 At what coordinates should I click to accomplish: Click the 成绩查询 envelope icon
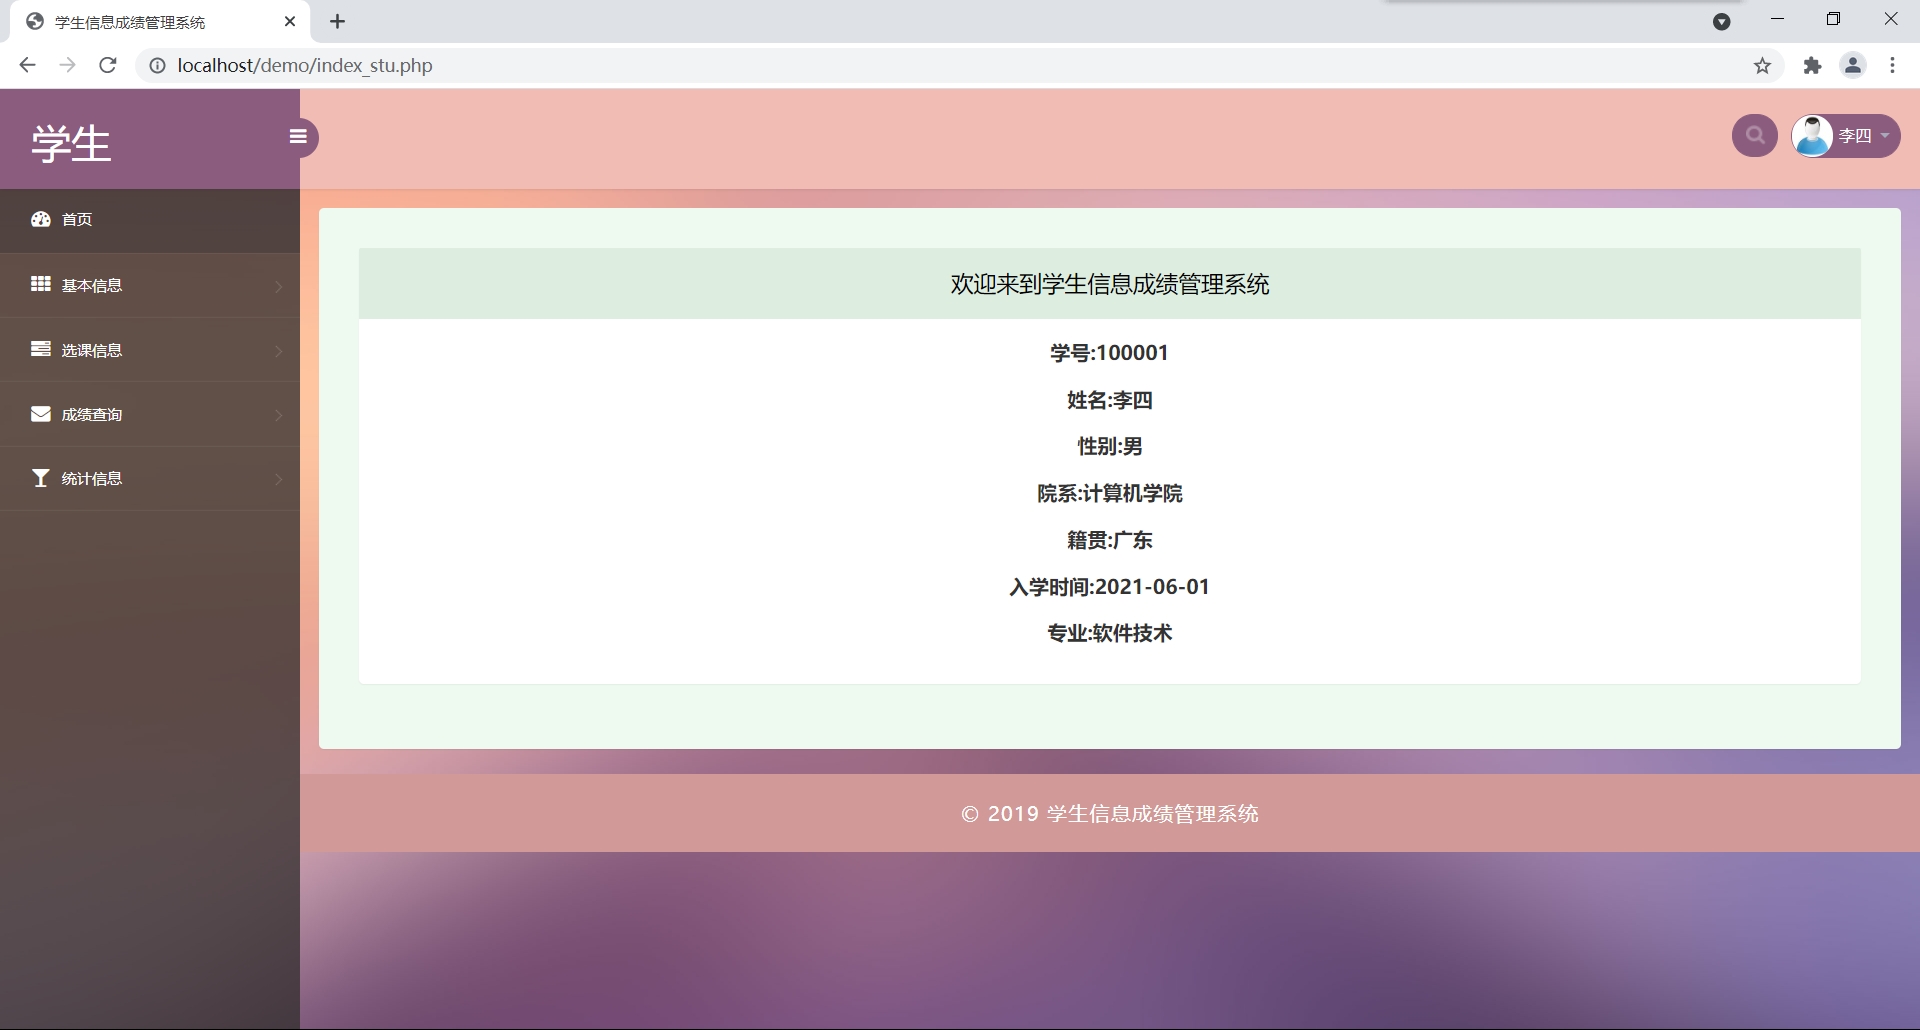pos(40,414)
